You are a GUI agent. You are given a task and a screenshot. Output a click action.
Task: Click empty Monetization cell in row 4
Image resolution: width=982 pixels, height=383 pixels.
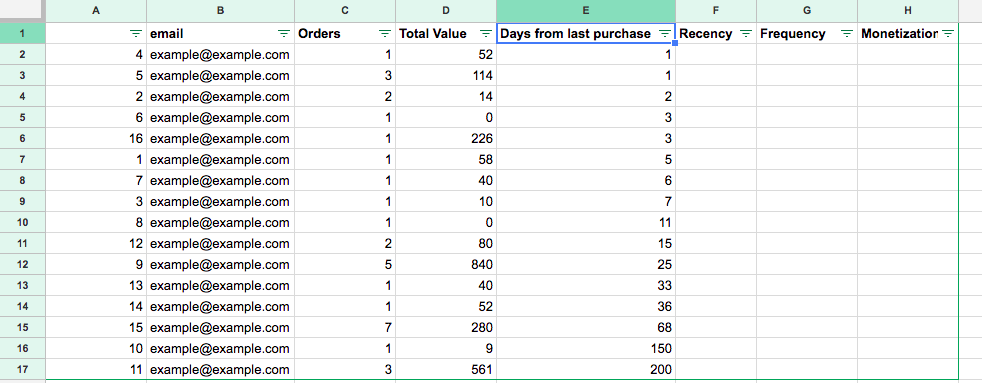click(x=908, y=96)
